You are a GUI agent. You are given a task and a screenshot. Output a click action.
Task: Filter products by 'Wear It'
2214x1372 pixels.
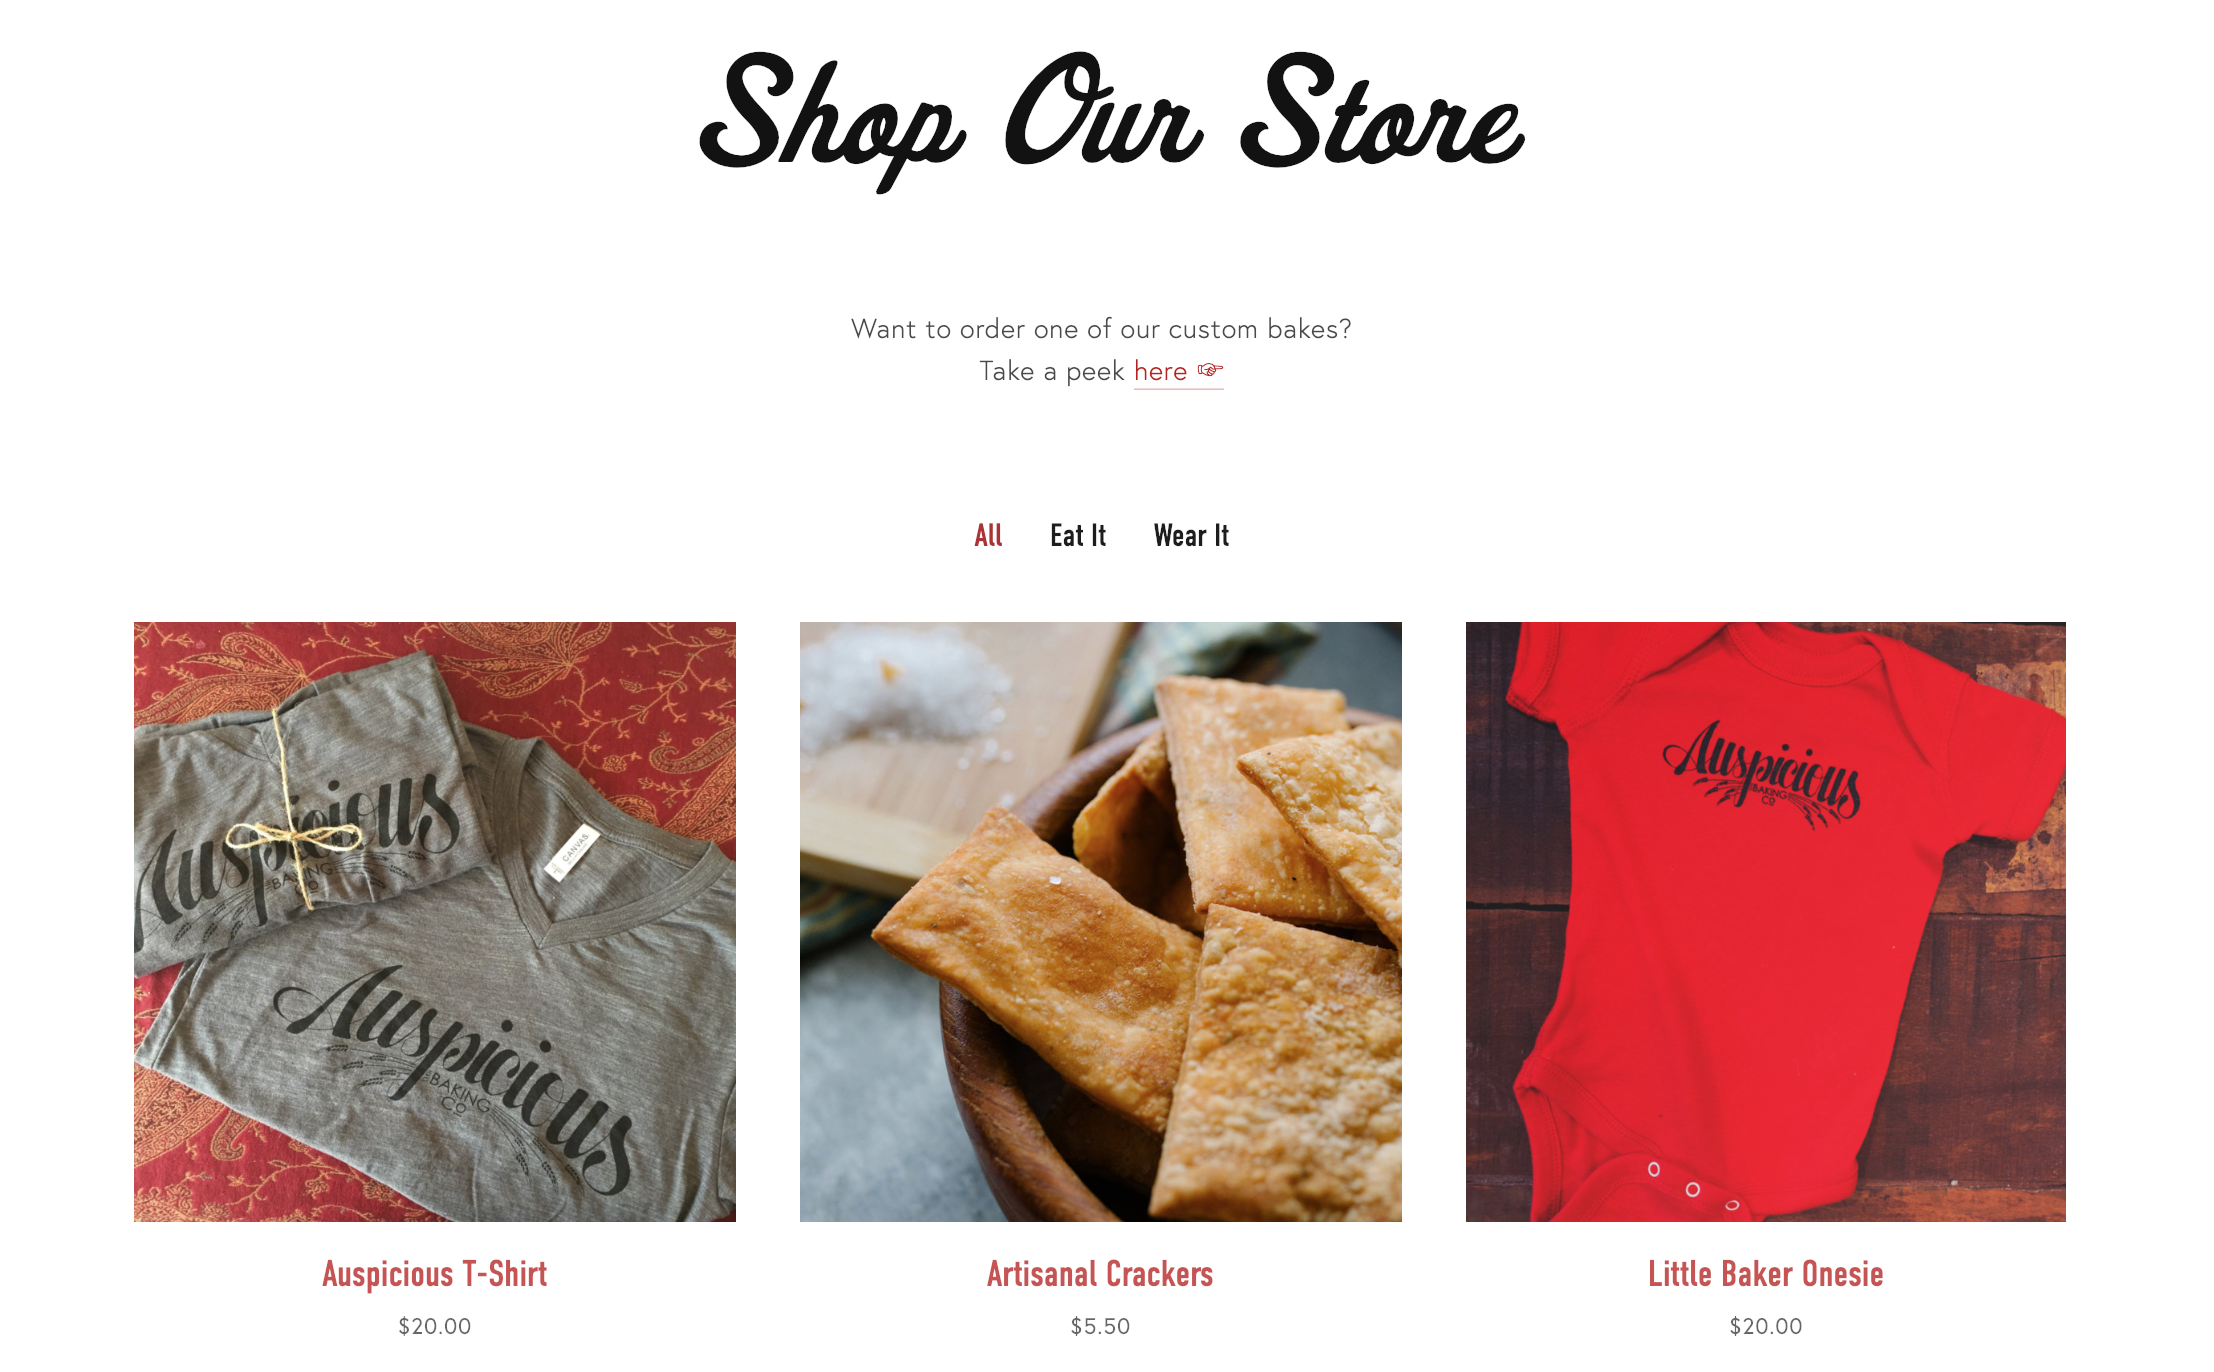pos(1191,536)
